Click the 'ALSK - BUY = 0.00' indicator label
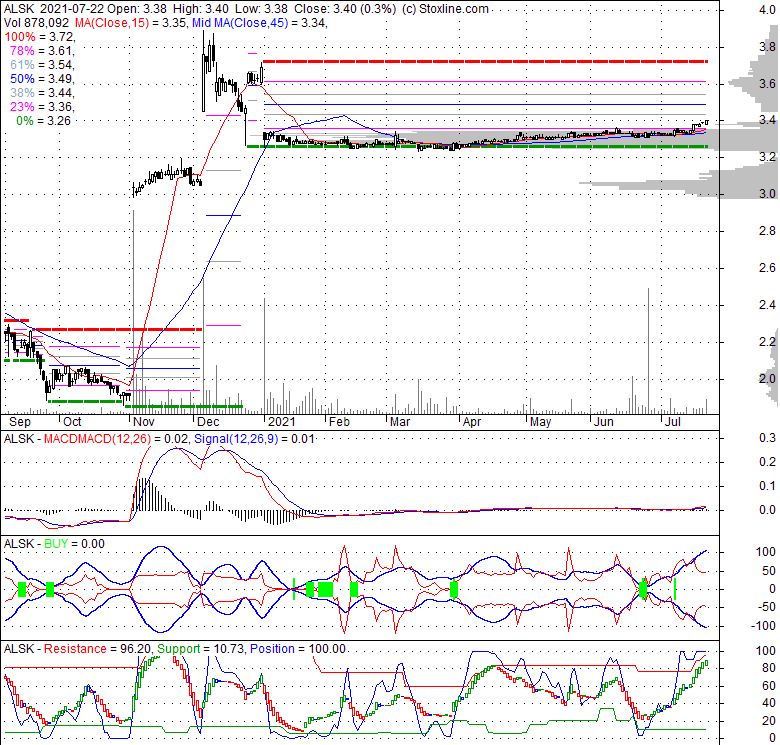This screenshot has width=780, height=745. pos(54,544)
